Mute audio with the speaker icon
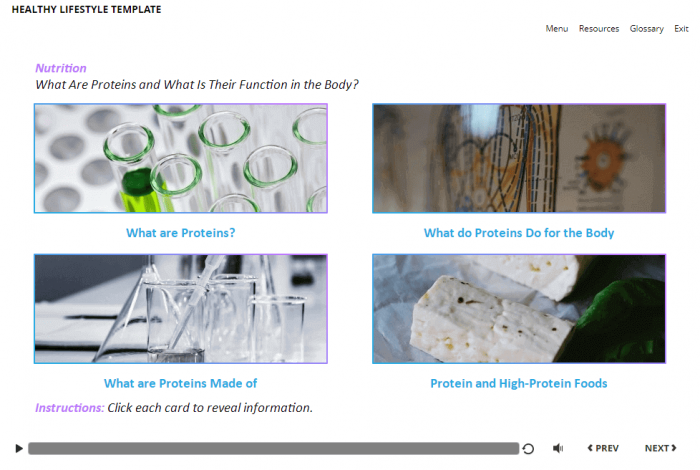 pos(558,448)
